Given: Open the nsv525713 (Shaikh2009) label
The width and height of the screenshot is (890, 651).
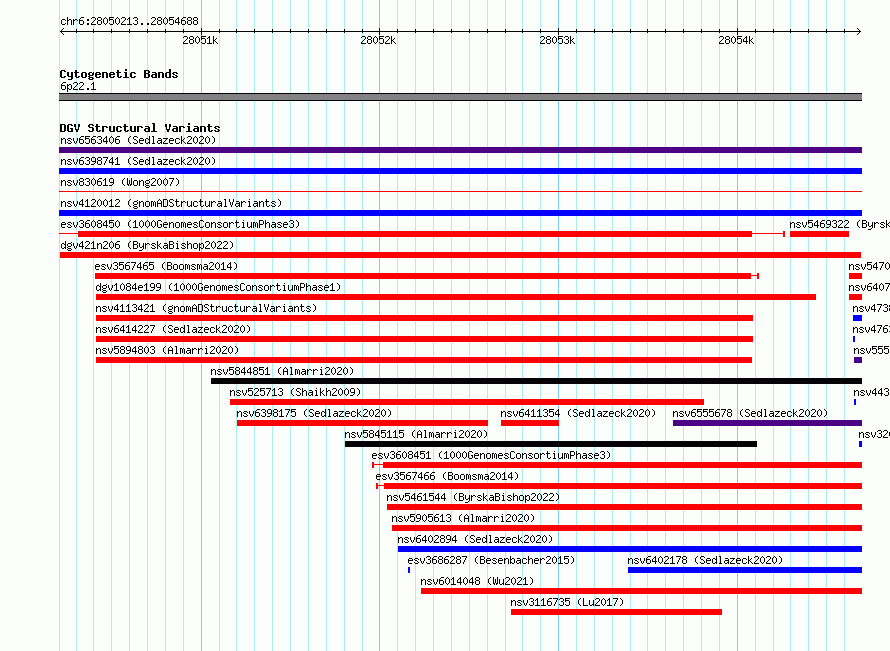Looking at the screenshot, I should pos(295,392).
